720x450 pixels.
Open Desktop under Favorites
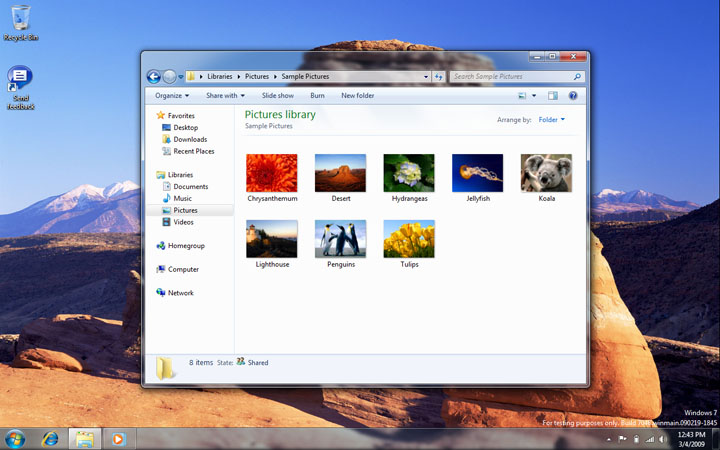pos(180,128)
